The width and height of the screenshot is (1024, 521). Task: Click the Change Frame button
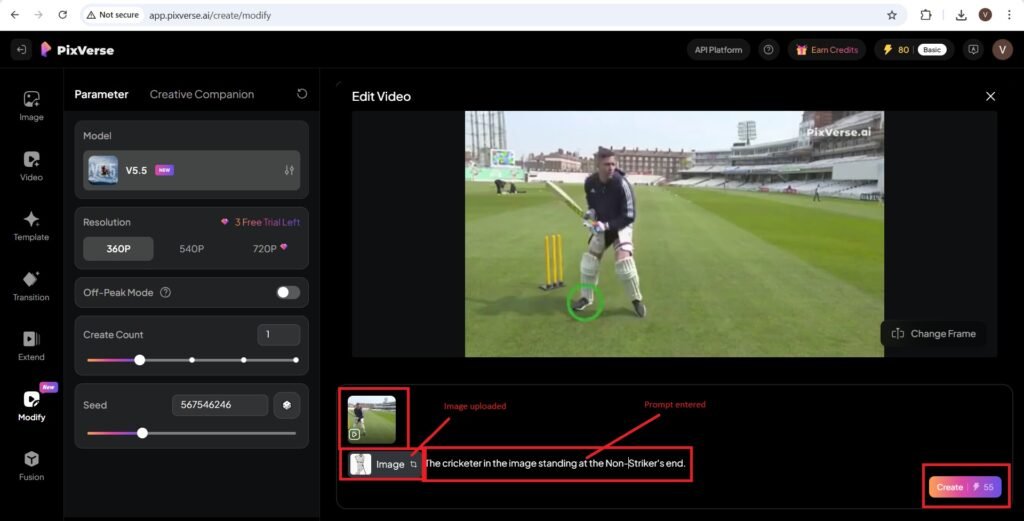coord(933,334)
